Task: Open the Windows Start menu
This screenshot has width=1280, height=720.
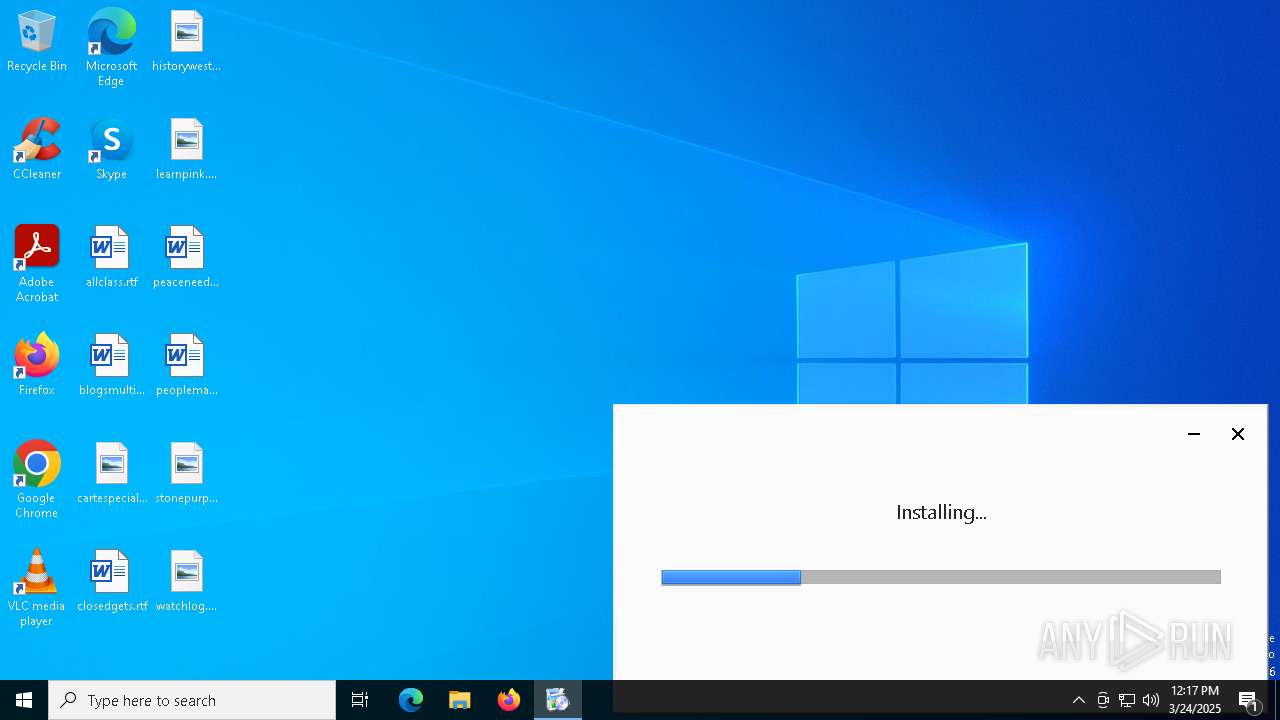Action: point(24,700)
